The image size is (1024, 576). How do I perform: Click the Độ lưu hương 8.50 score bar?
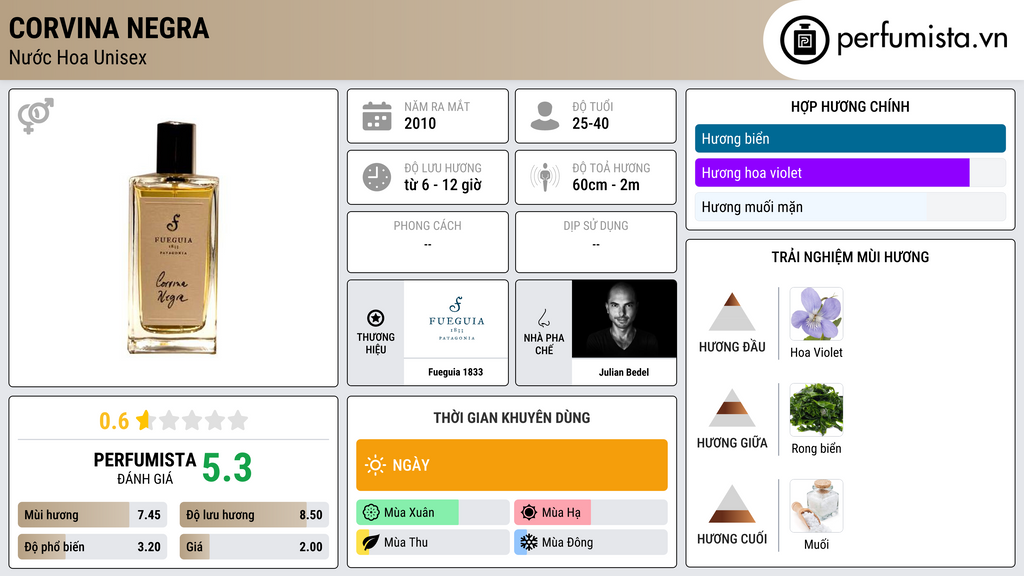(255, 515)
